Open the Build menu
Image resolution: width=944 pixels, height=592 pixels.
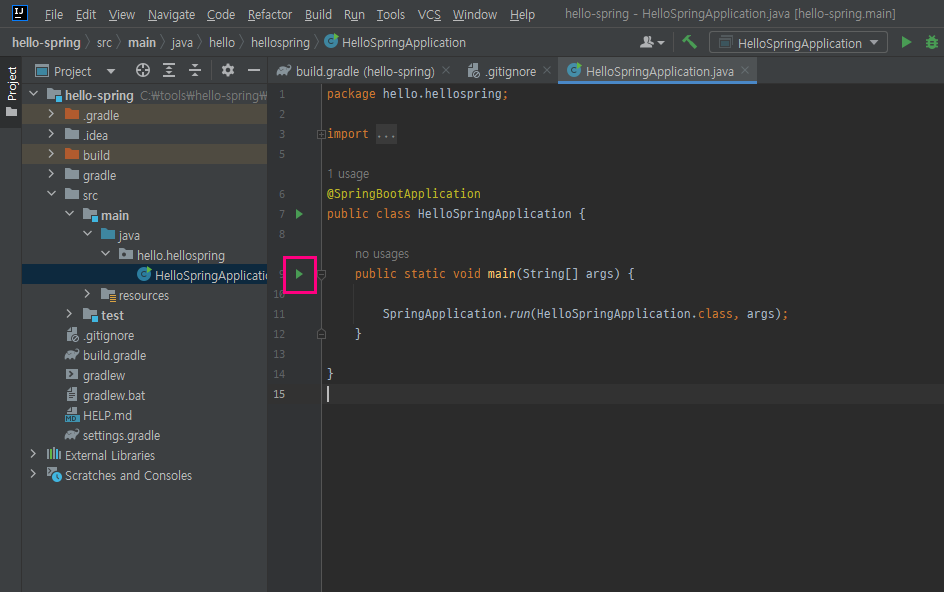318,14
